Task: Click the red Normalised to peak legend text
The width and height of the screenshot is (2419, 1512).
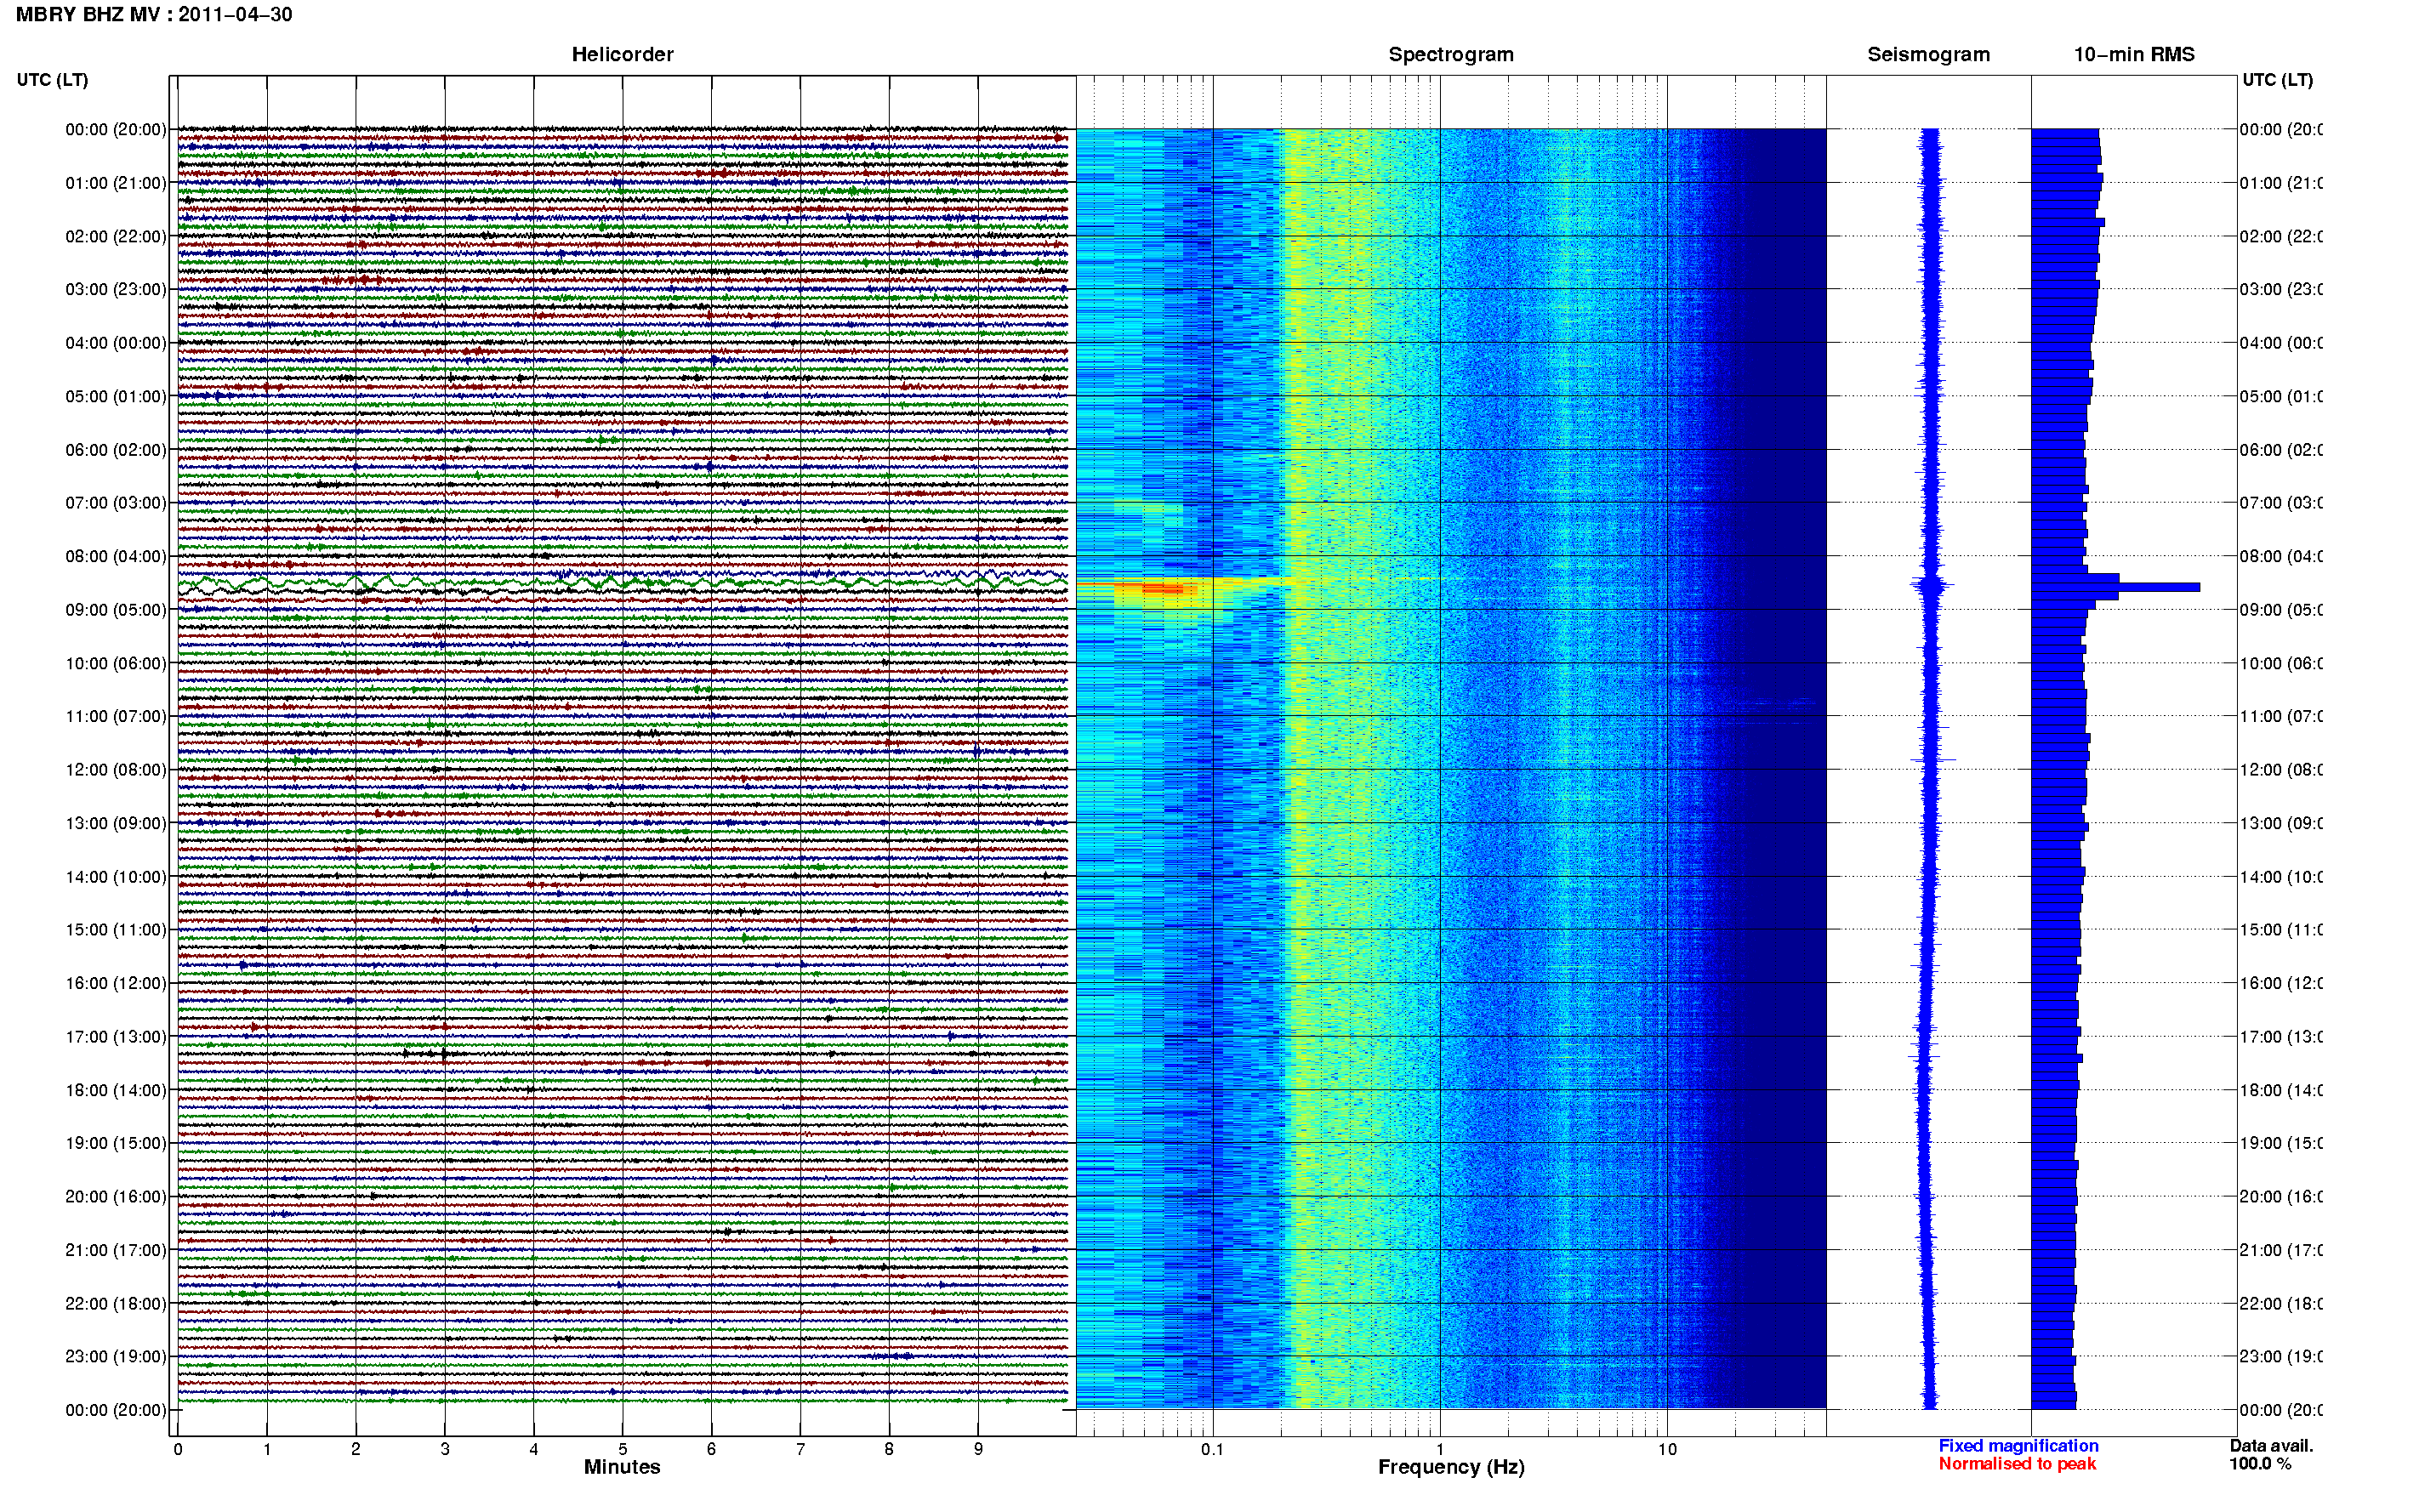Action: 2017,1464
